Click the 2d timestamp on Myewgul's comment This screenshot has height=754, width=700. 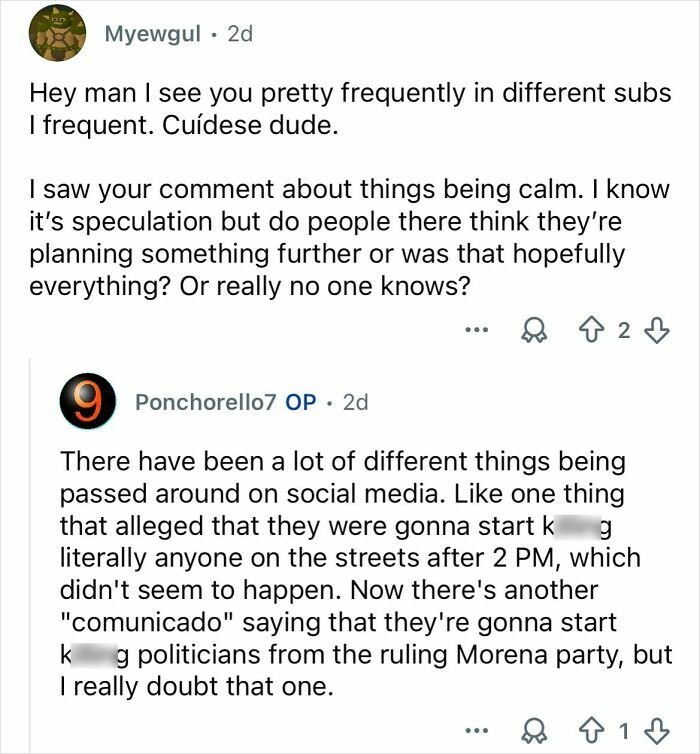point(240,33)
